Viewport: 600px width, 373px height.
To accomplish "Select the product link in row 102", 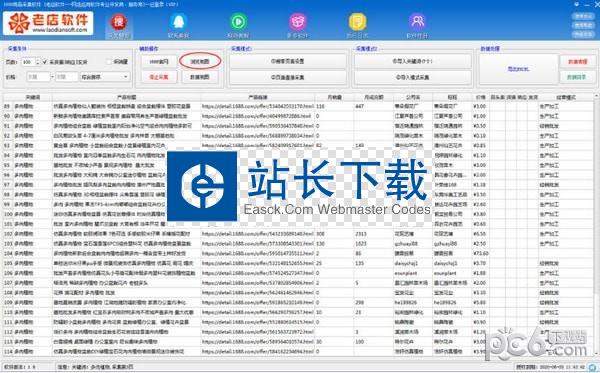I will coord(258,234).
